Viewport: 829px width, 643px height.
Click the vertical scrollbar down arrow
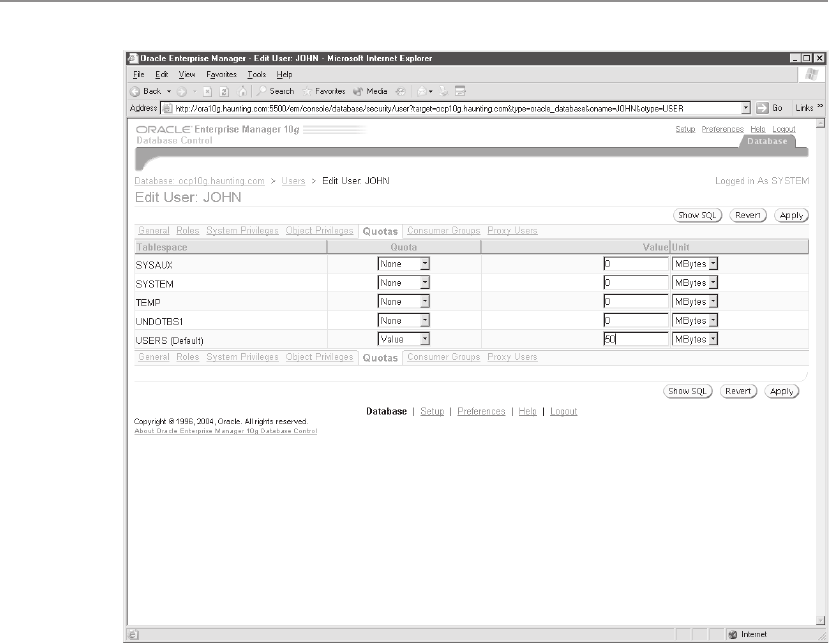click(820, 620)
